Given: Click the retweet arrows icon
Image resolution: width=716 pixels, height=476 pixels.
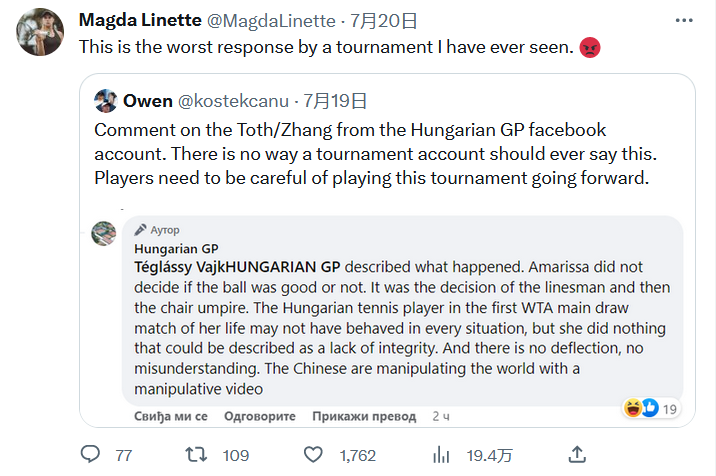Looking at the screenshot, I should point(197,455).
